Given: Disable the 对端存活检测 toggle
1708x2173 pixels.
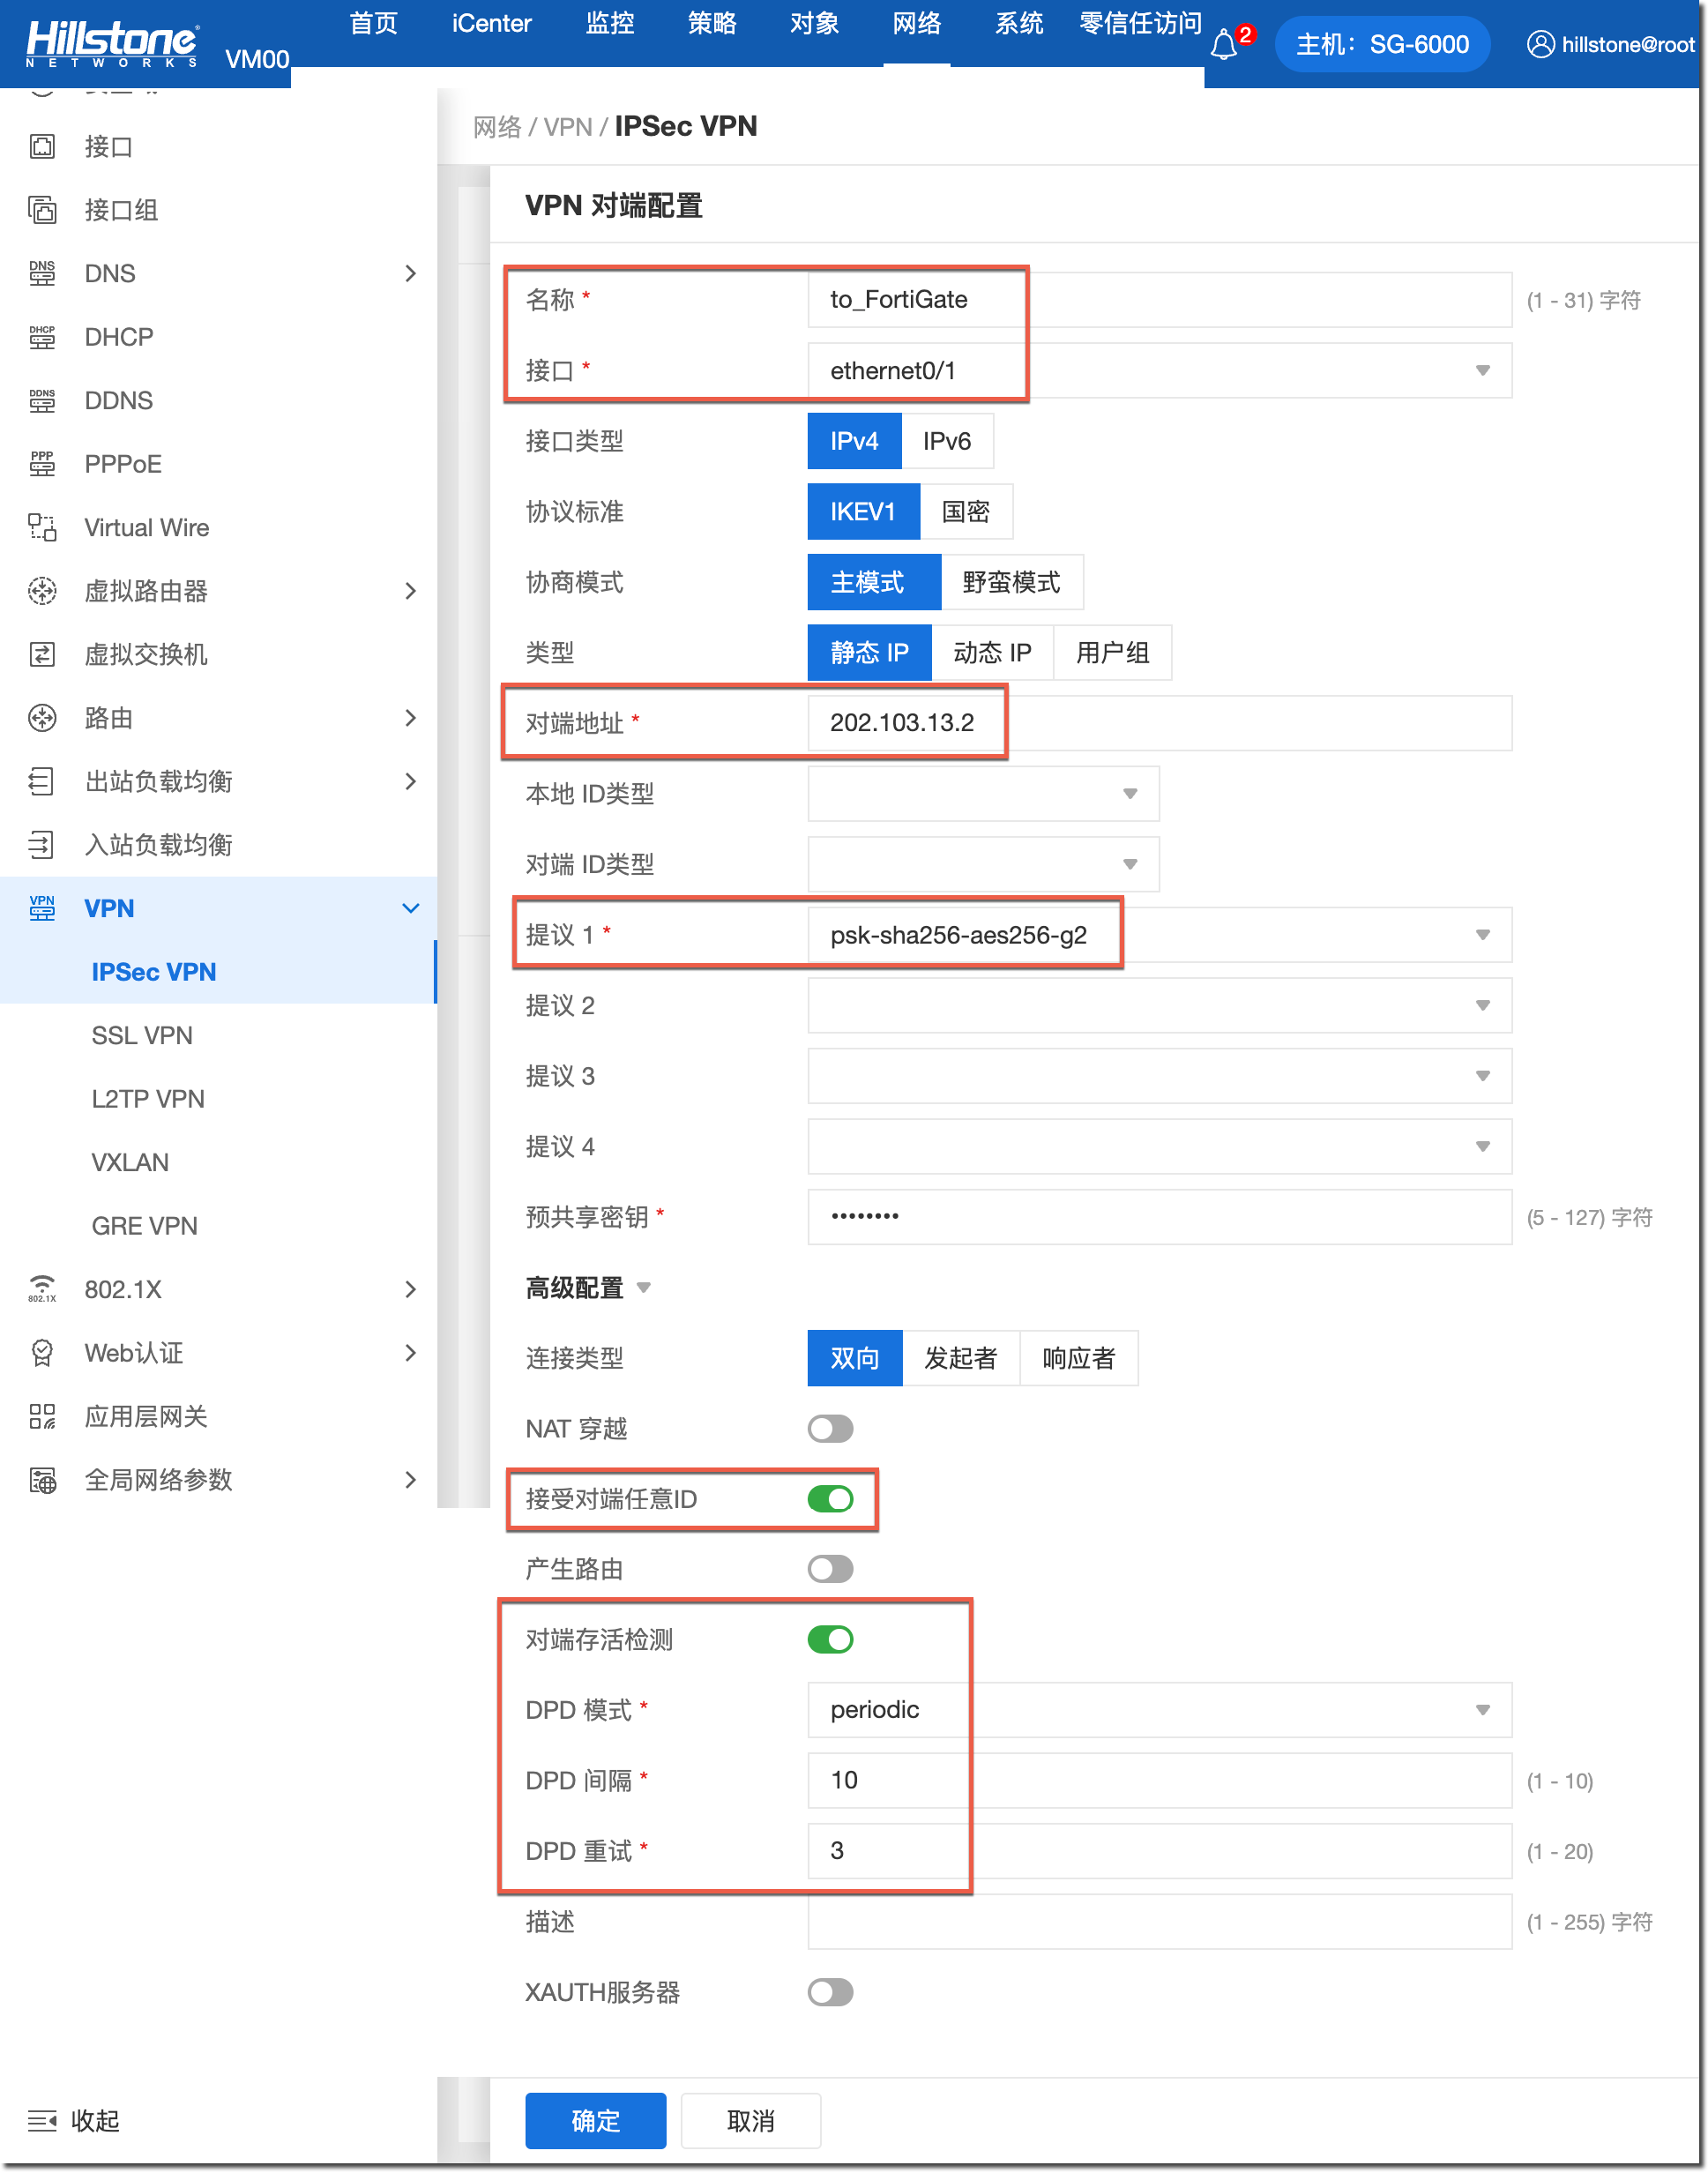Looking at the screenshot, I should click(x=830, y=1640).
